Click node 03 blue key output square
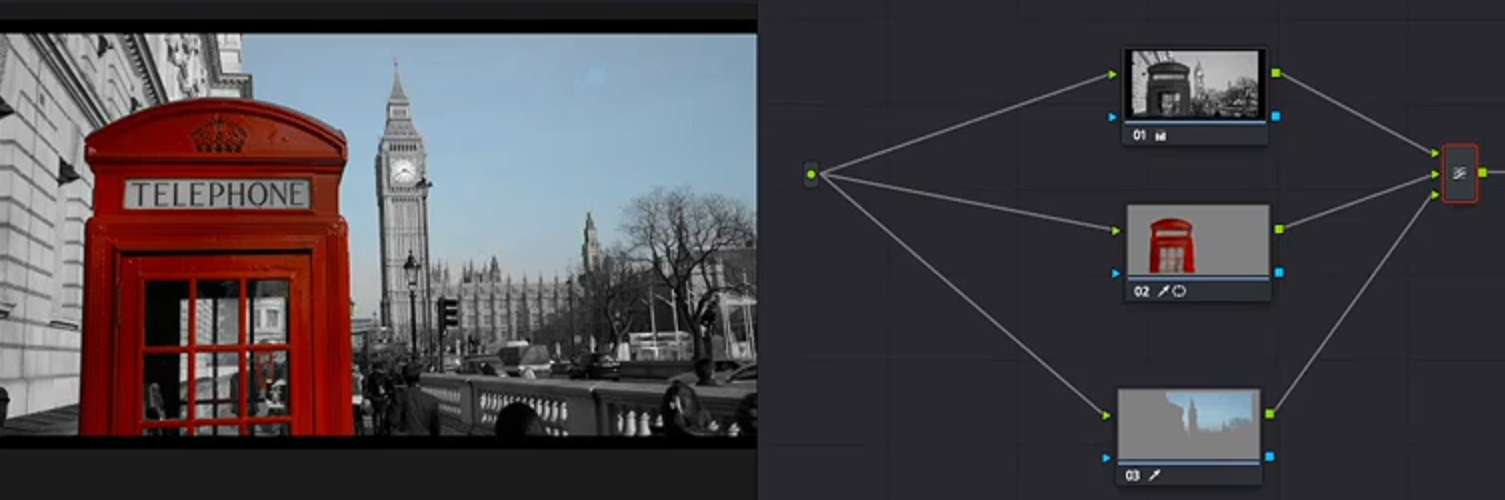The height and width of the screenshot is (500, 1505). pyautogui.click(x=1270, y=457)
